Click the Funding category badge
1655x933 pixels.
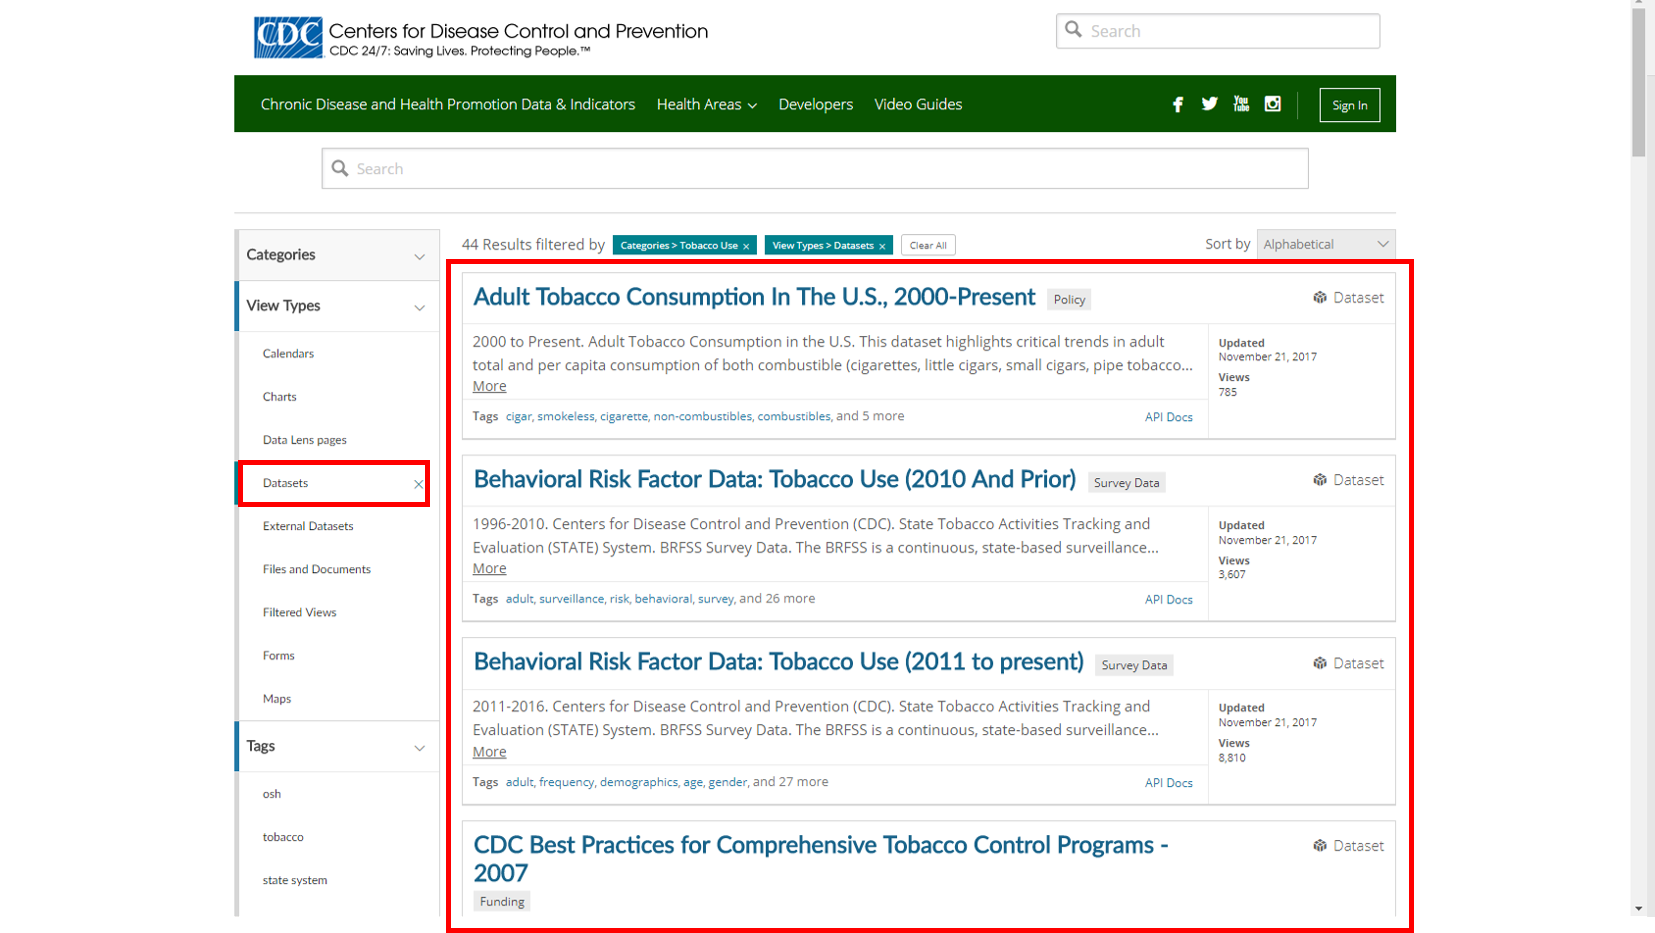[x=502, y=901]
